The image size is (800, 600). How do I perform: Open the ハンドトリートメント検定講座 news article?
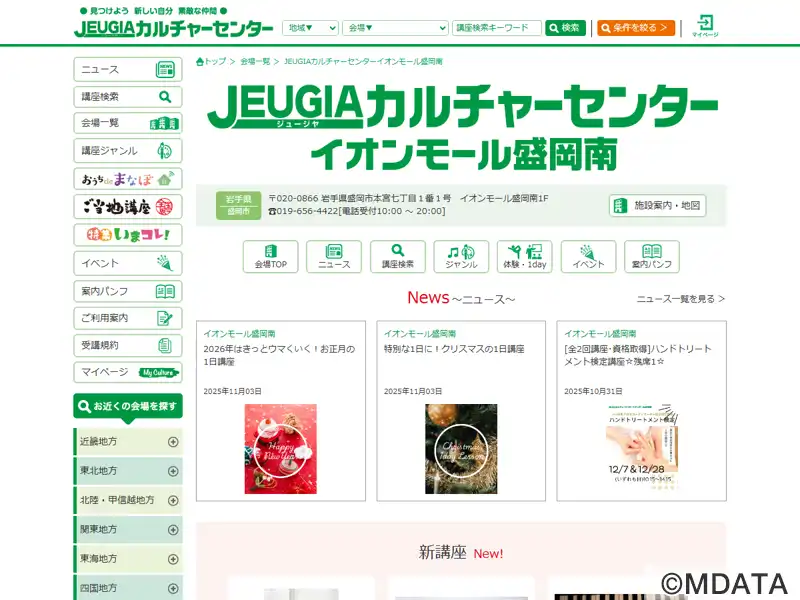(638, 355)
